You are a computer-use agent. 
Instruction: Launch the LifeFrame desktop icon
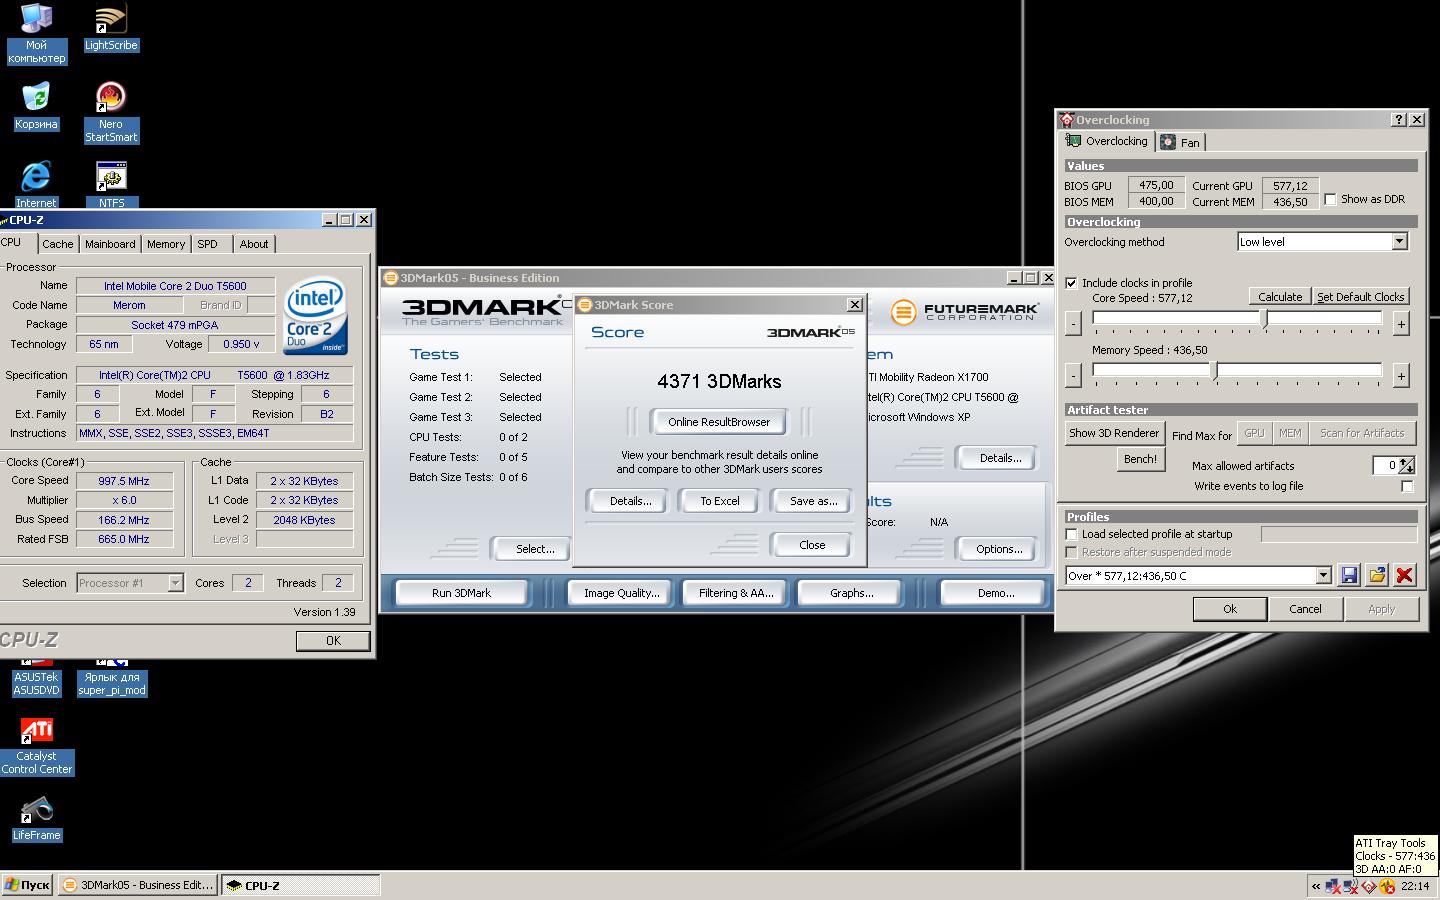click(36, 818)
